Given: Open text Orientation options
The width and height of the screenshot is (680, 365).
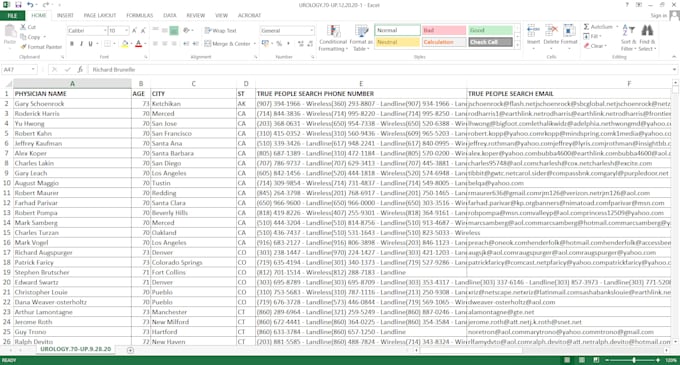Looking at the screenshot, I should (187, 31).
